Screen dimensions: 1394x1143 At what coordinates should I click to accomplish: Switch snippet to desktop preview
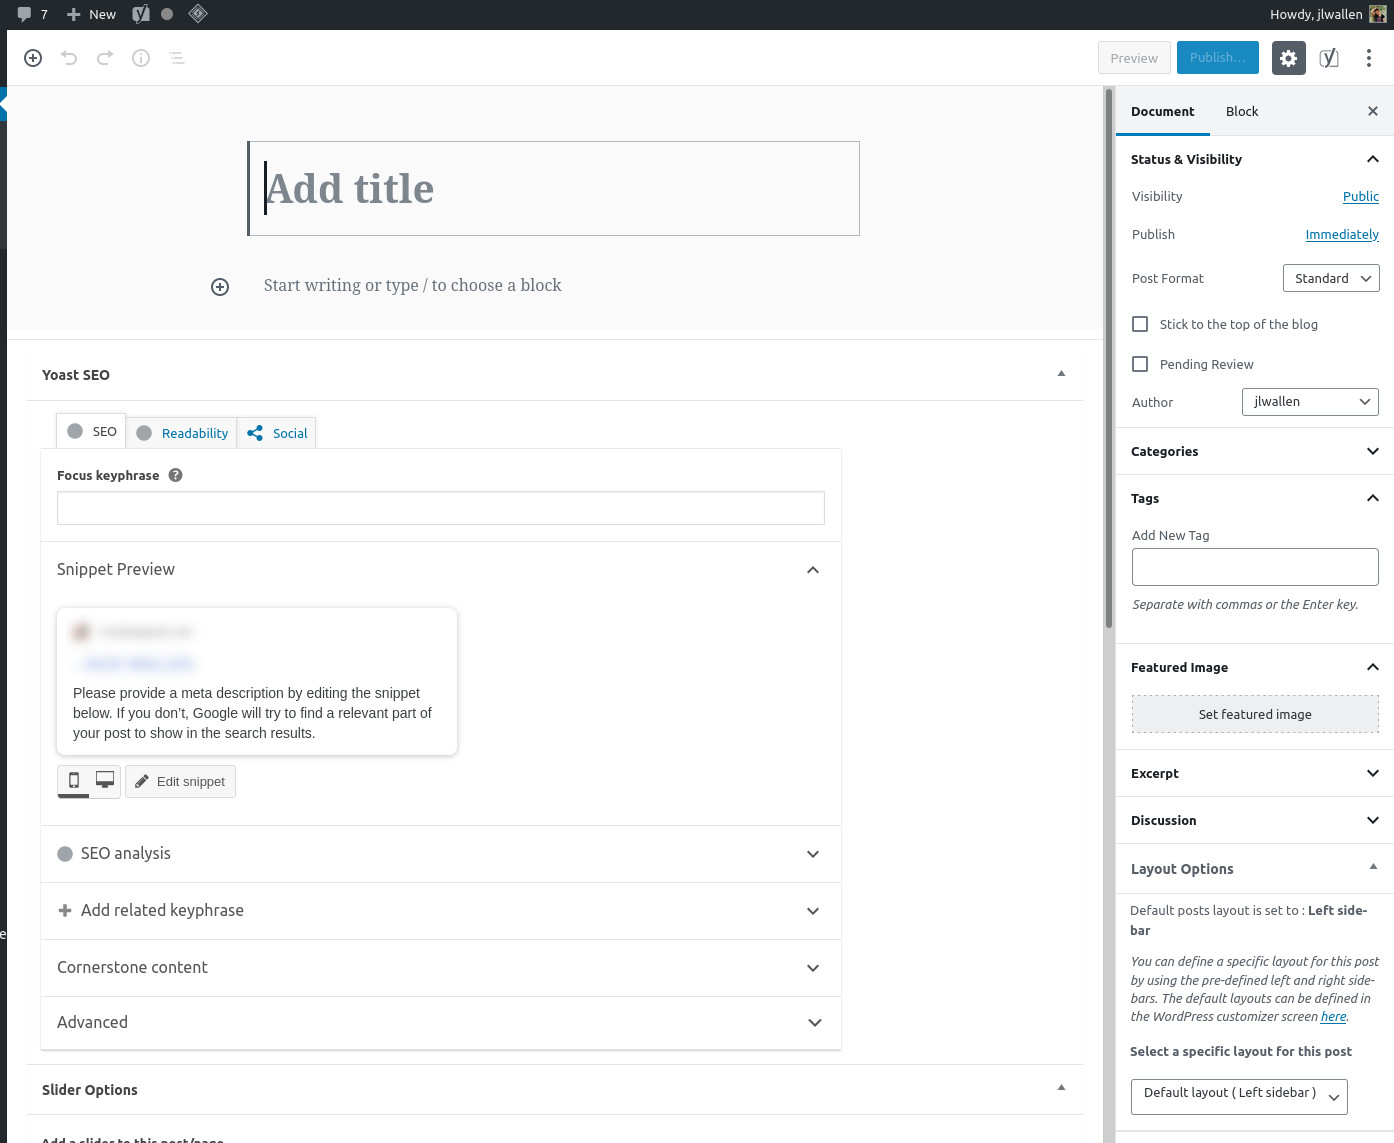pos(105,781)
